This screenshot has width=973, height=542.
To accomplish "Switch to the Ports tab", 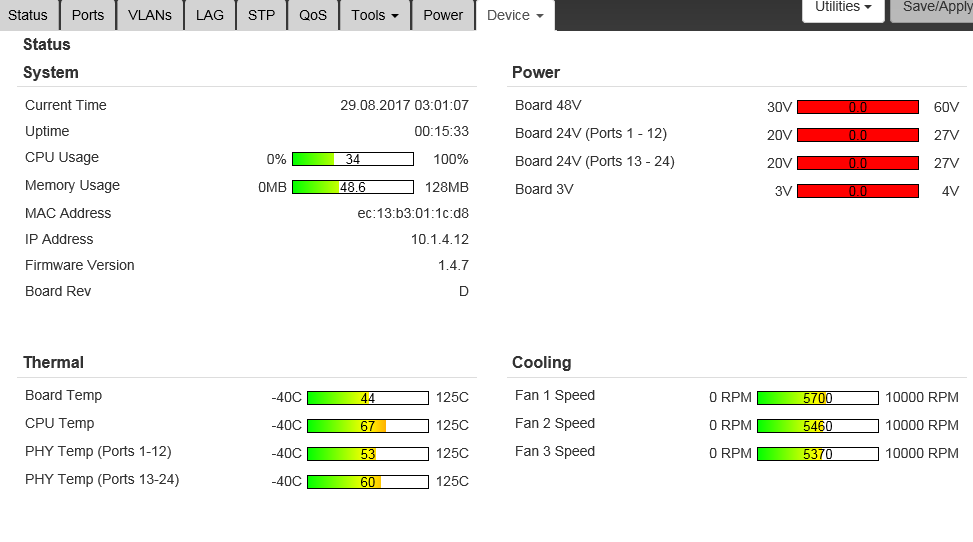I will 88,15.
